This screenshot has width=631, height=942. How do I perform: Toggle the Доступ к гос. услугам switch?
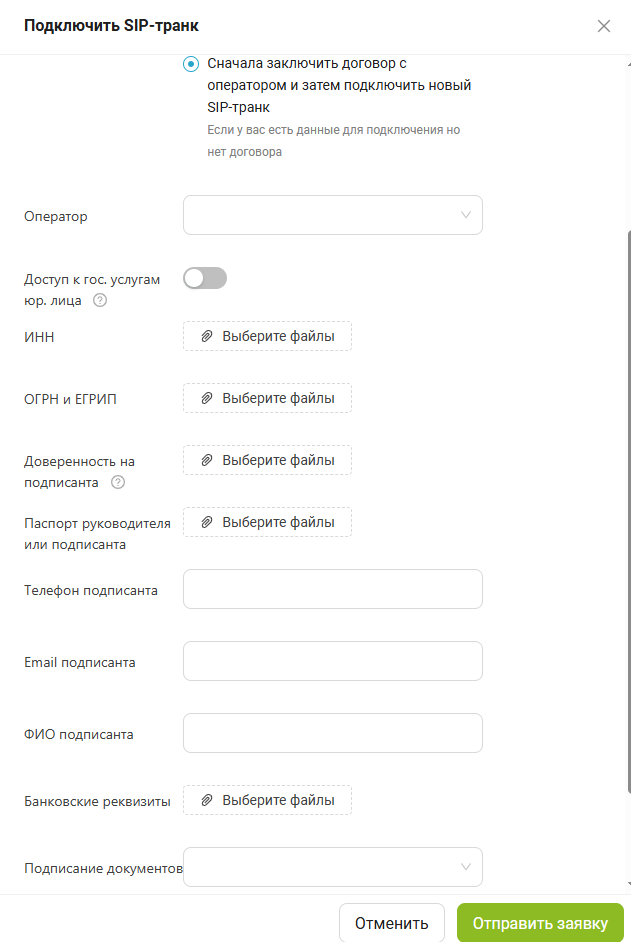pos(205,279)
